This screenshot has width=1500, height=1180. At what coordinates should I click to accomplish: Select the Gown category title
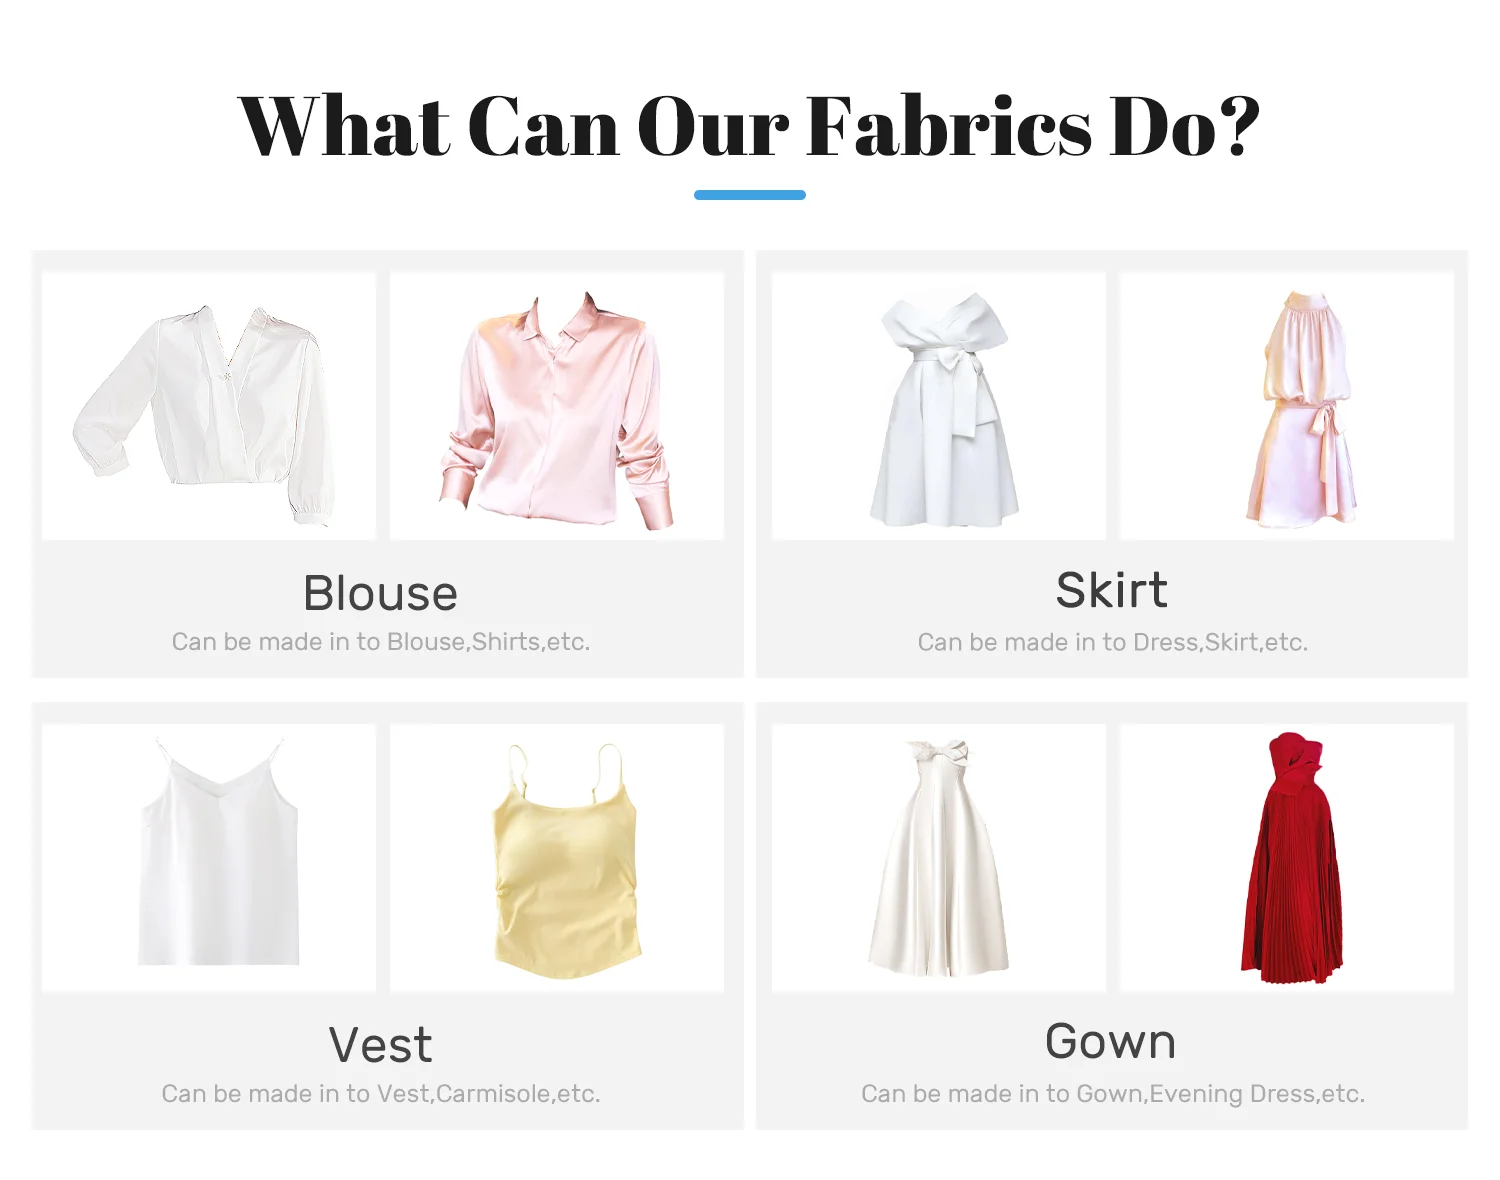(x=1111, y=1041)
